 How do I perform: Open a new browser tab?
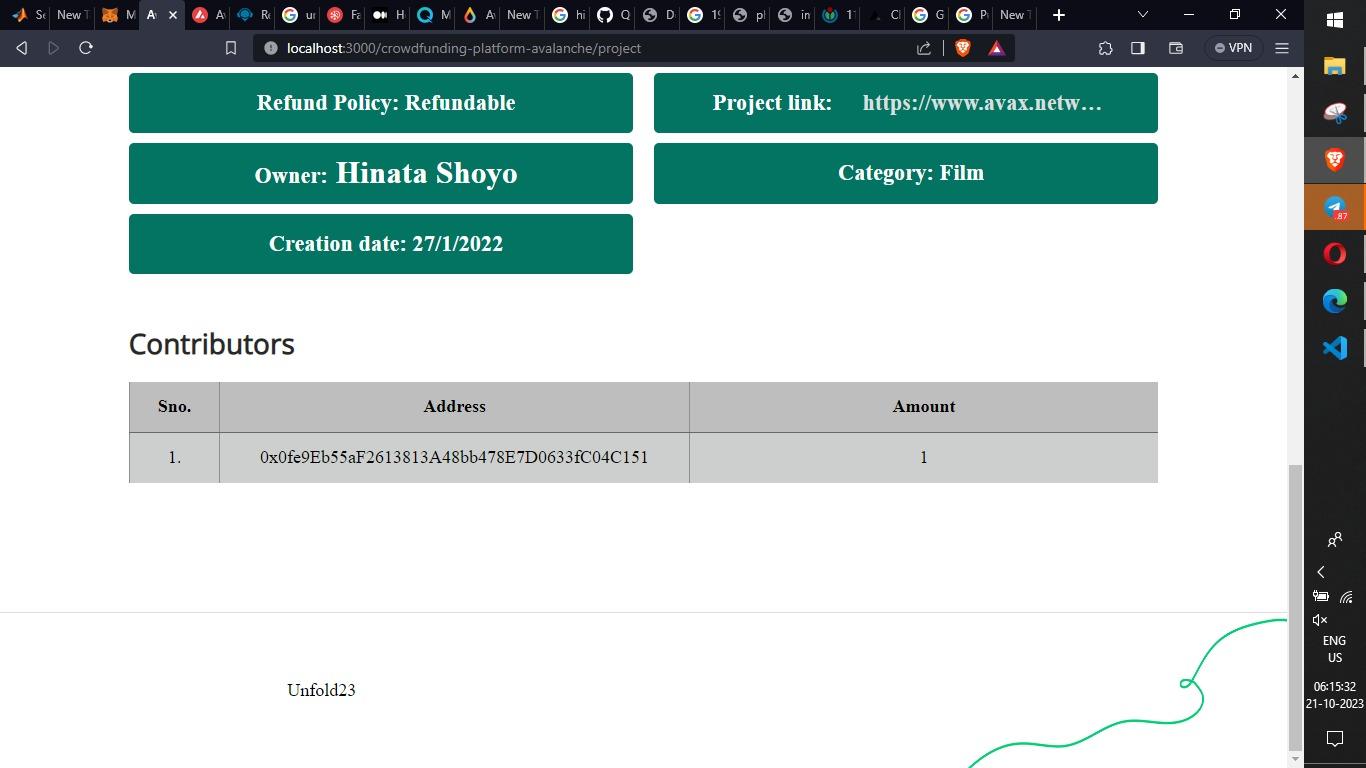1059,15
